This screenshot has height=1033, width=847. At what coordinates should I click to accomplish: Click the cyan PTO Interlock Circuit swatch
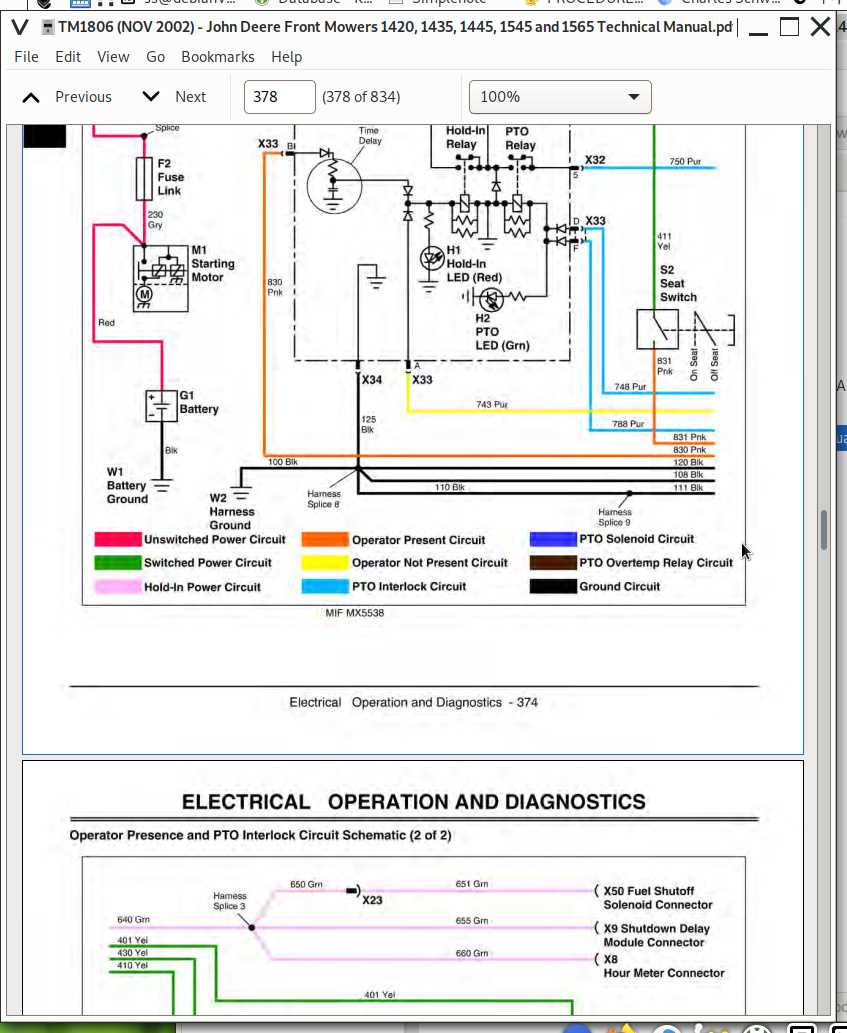[325, 586]
